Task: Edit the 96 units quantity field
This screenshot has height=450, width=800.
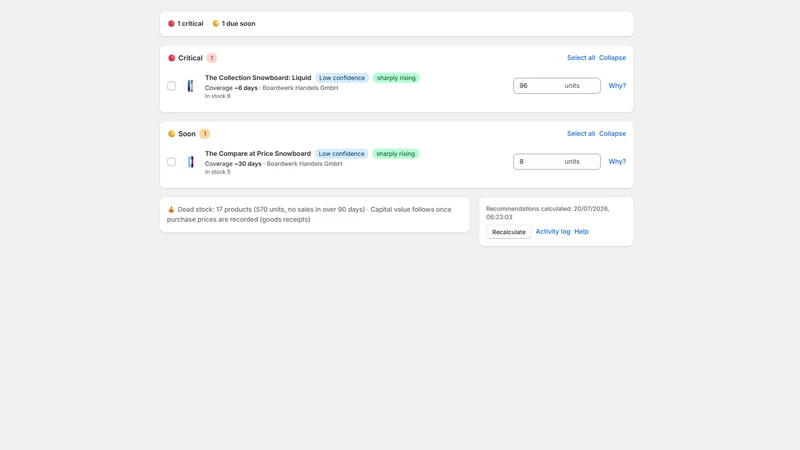Action: click(x=557, y=86)
